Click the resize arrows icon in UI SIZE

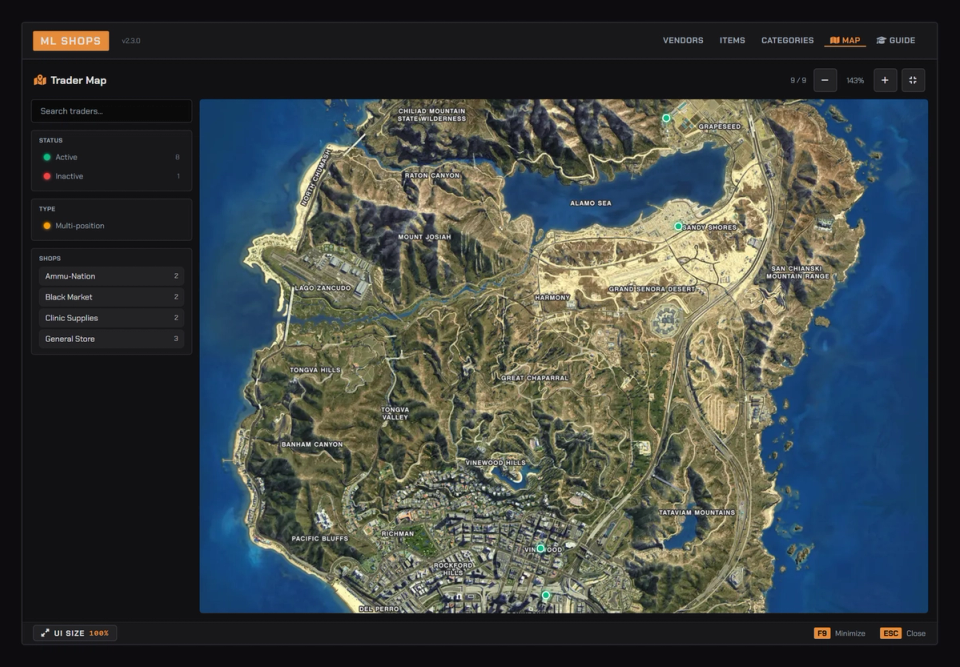[x=45, y=633]
